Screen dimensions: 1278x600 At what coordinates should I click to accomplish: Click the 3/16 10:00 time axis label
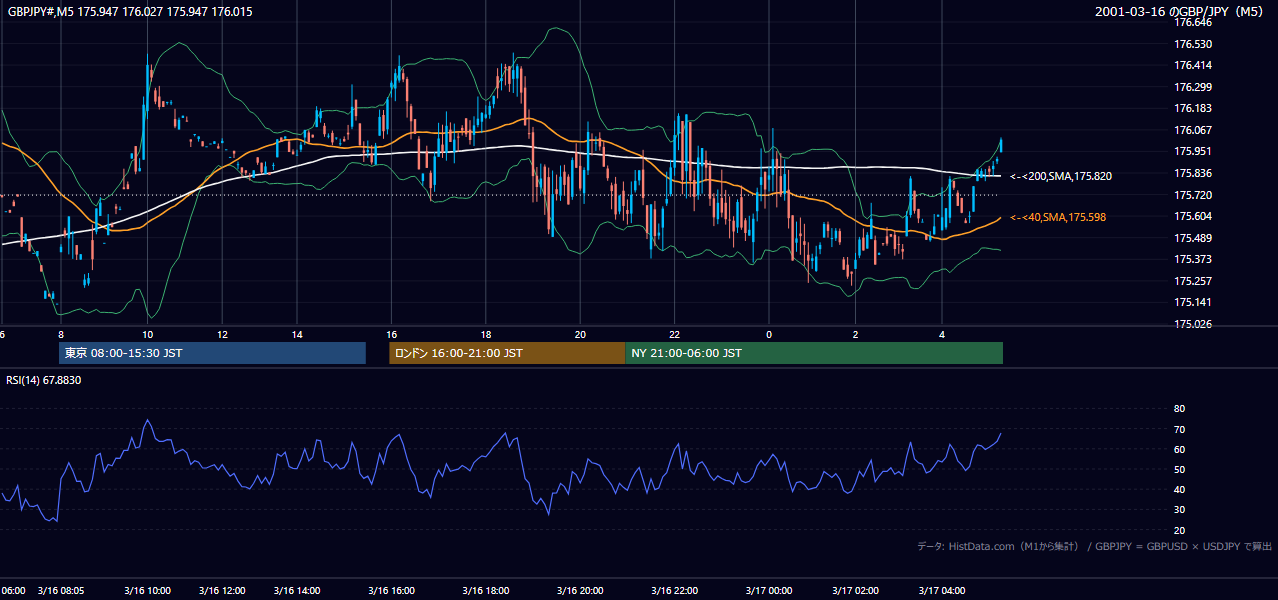click(x=146, y=591)
